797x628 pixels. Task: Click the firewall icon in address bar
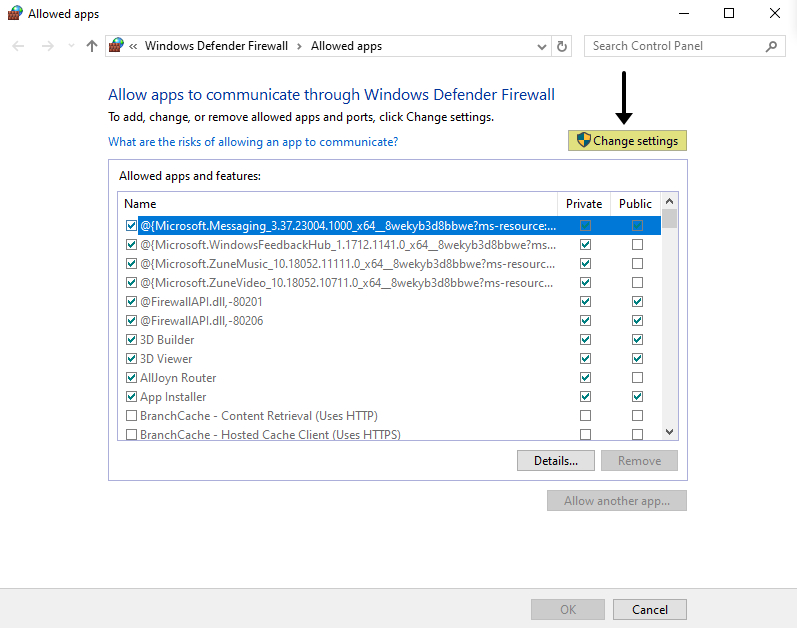click(x=117, y=46)
